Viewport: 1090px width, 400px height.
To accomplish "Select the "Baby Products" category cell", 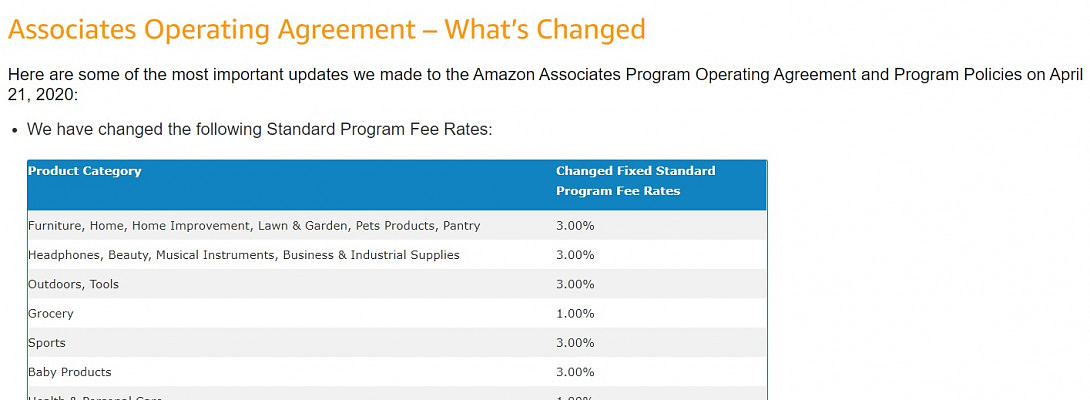I will click(x=70, y=372).
